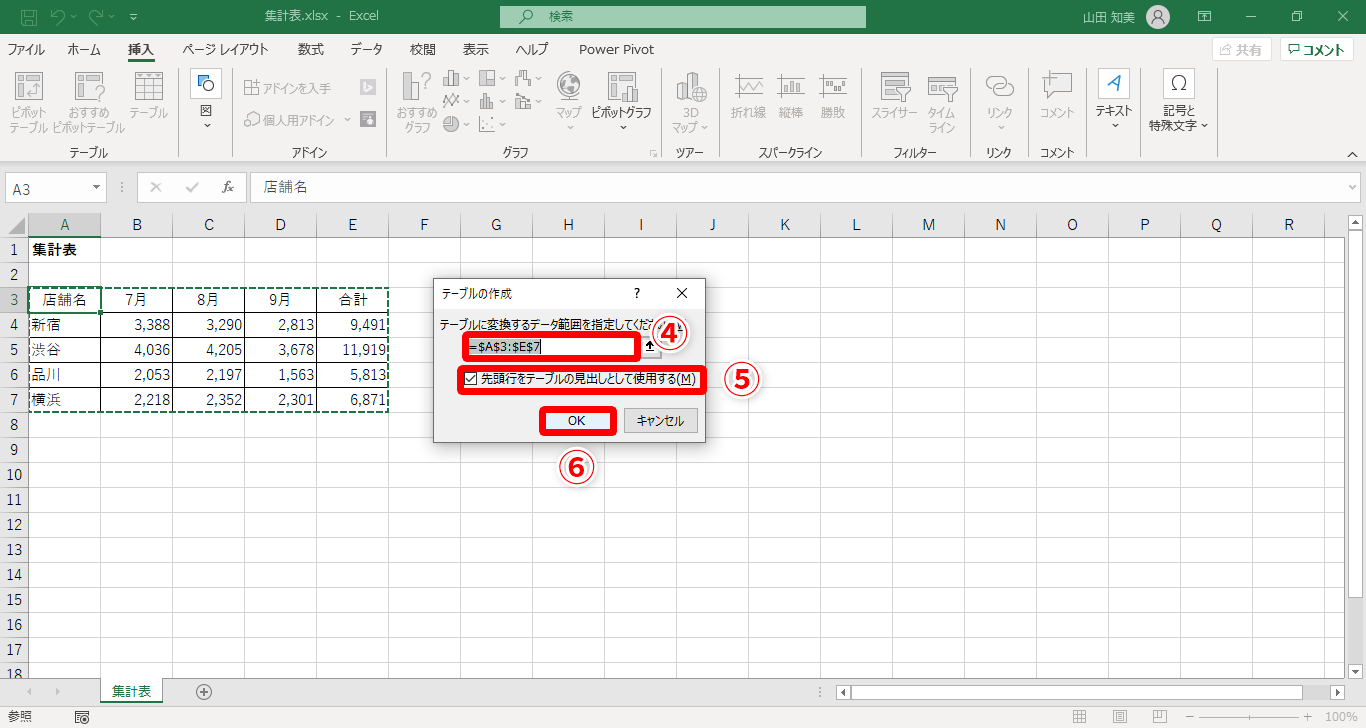This screenshot has width=1366, height=728.
Task: Click Cancel (キャンセル) in the dialog
Action: tap(660, 421)
